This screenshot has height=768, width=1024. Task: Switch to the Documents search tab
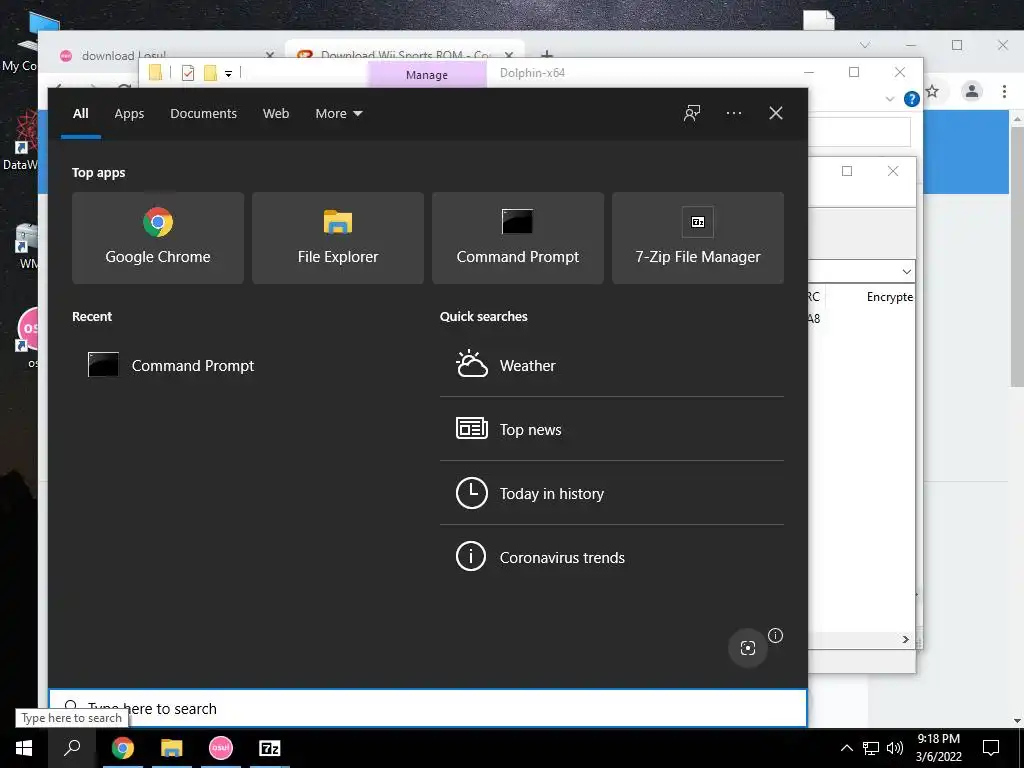point(203,114)
